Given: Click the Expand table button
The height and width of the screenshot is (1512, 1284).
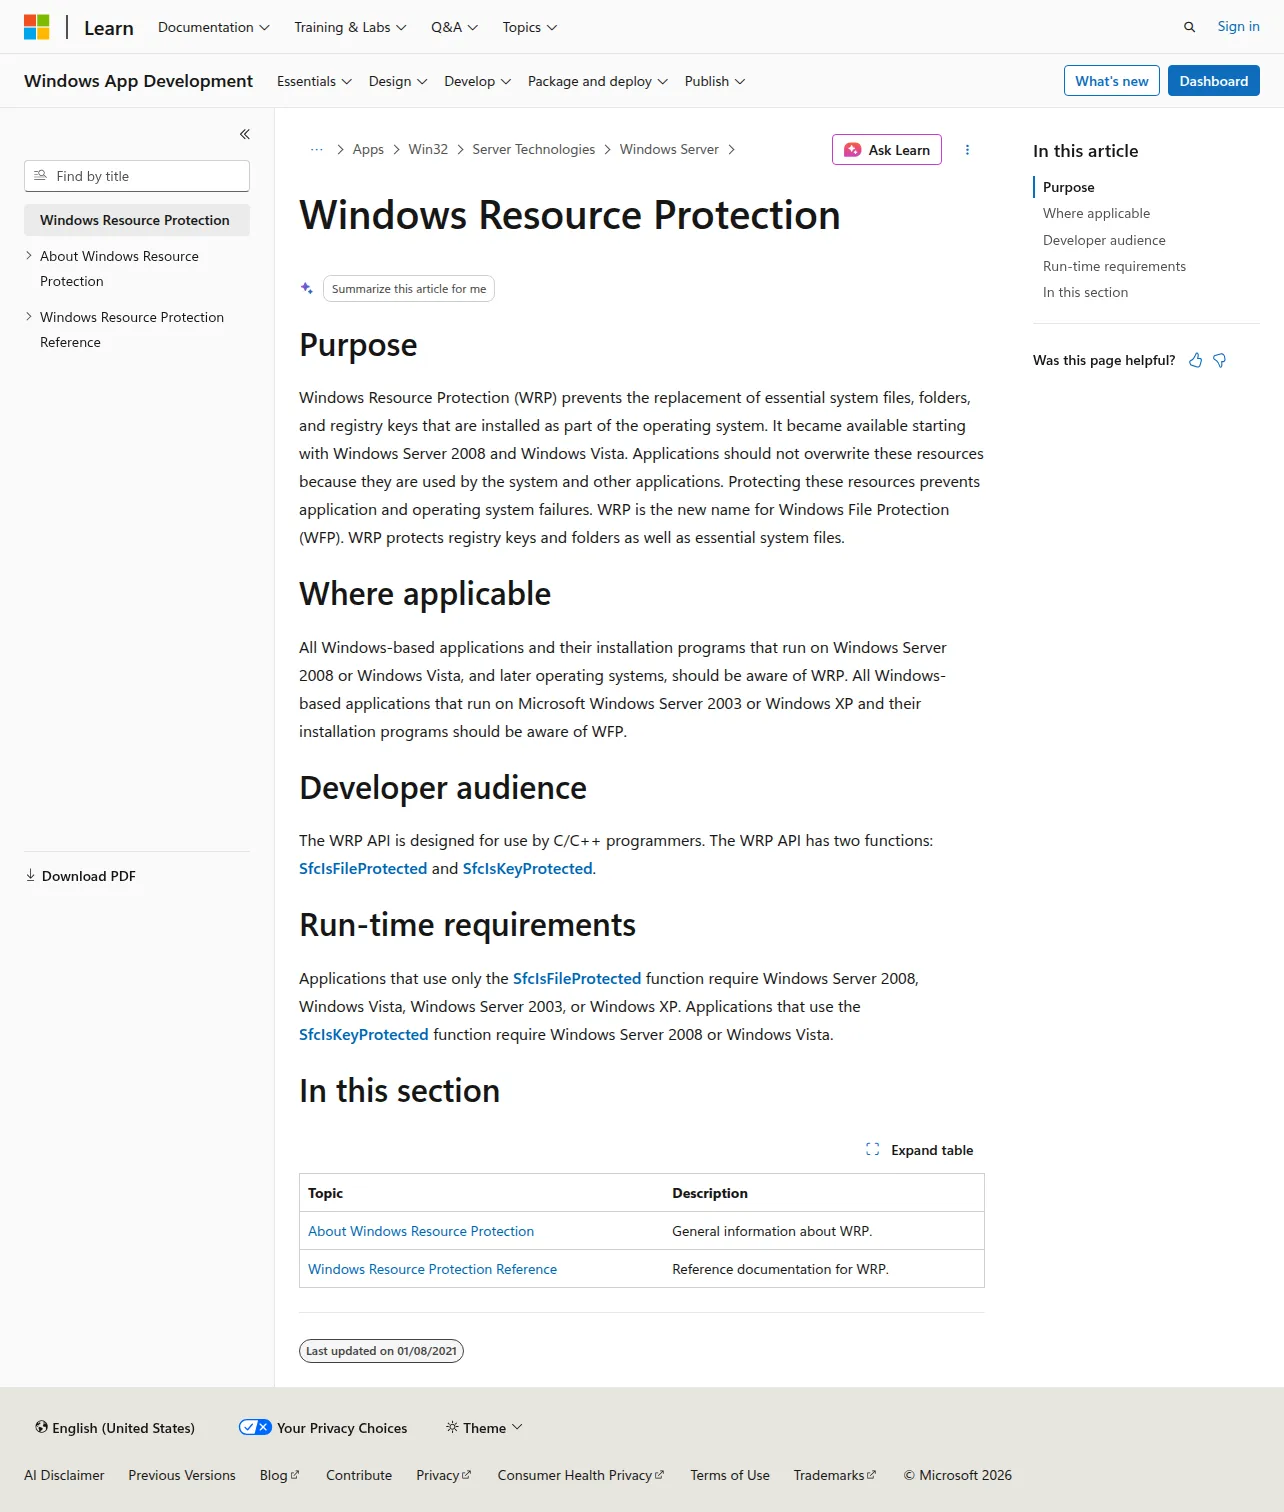Looking at the screenshot, I should click(919, 1150).
